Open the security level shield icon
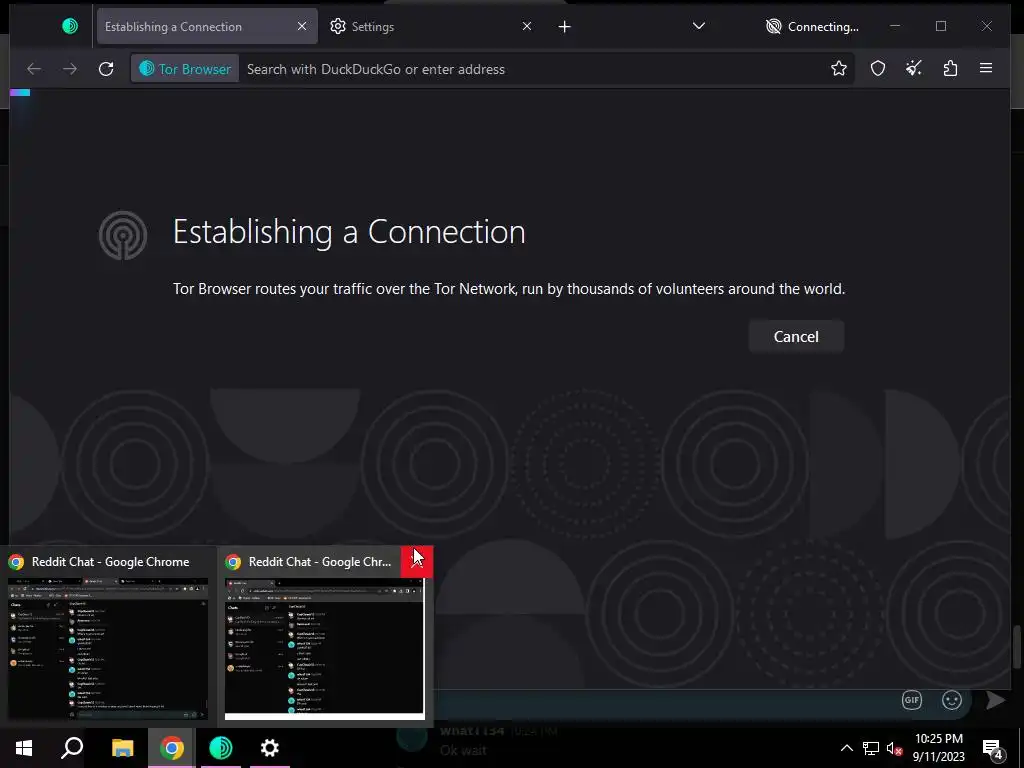 (878, 68)
